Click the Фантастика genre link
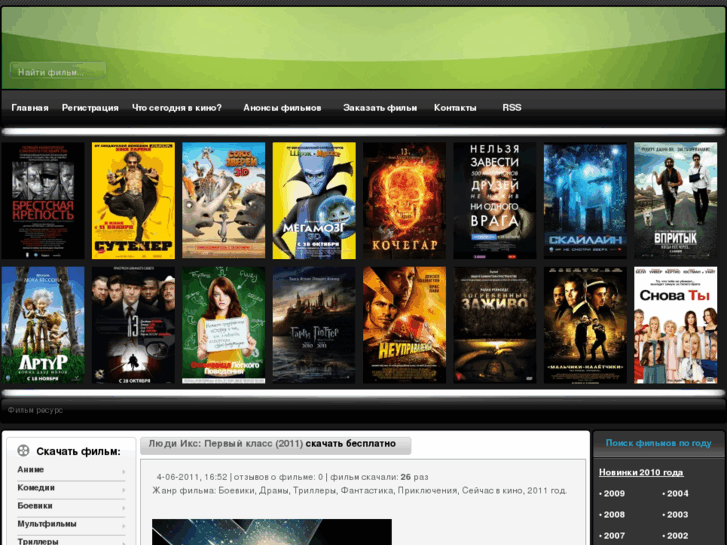 pyautogui.click(x=367, y=490)
